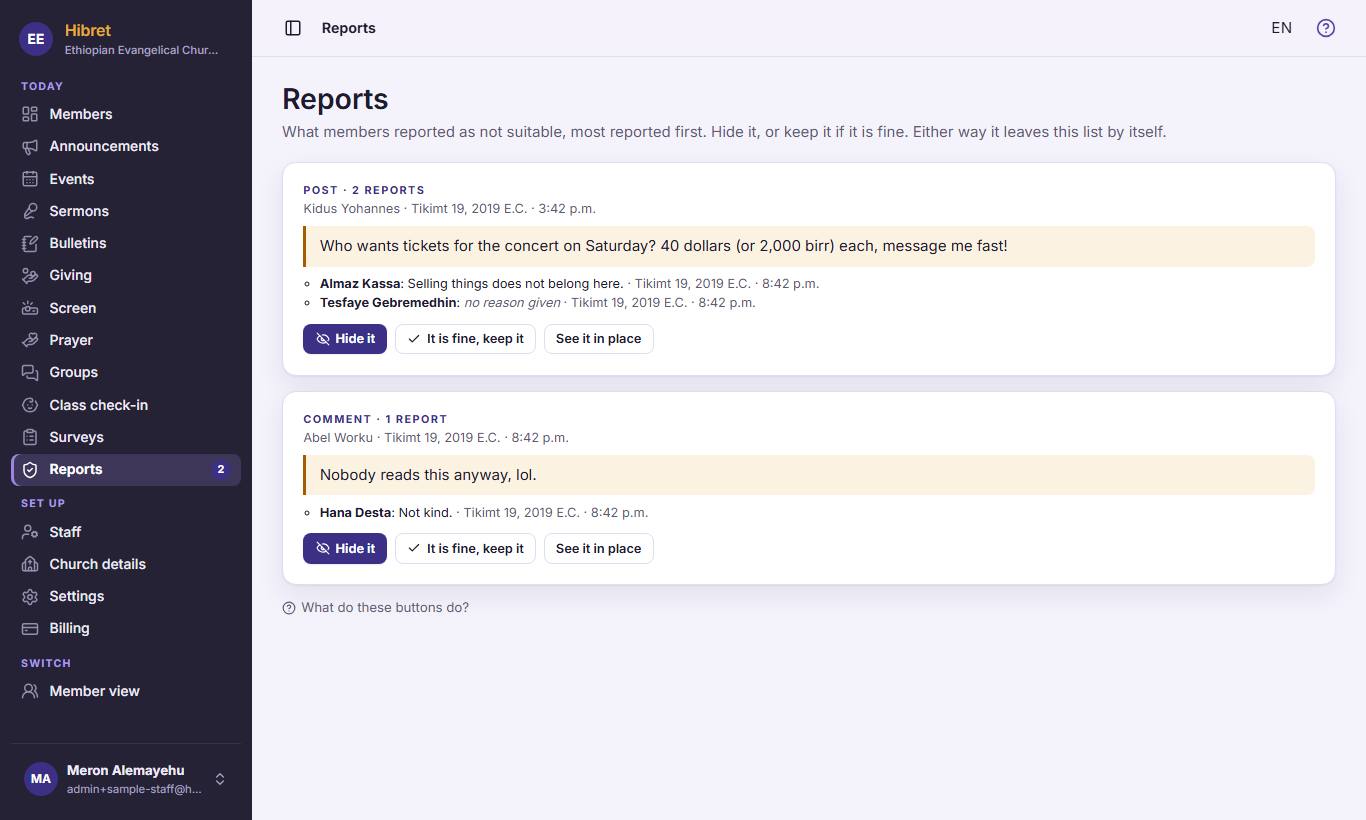Image resolution: width=1366 pixels, height=820 pixels.
Task: Open the Reports count badge showing 2
Action: coord(221,469)
